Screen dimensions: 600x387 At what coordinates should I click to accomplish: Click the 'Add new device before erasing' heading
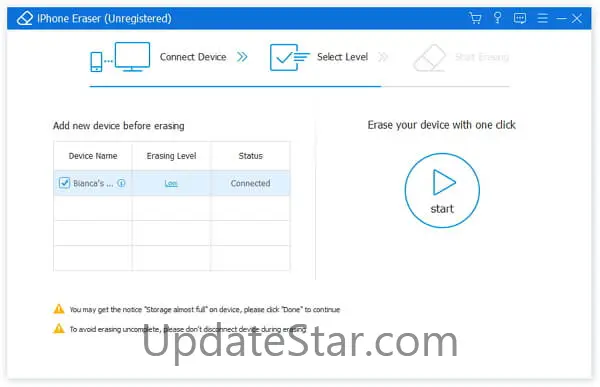click(119, 126)
